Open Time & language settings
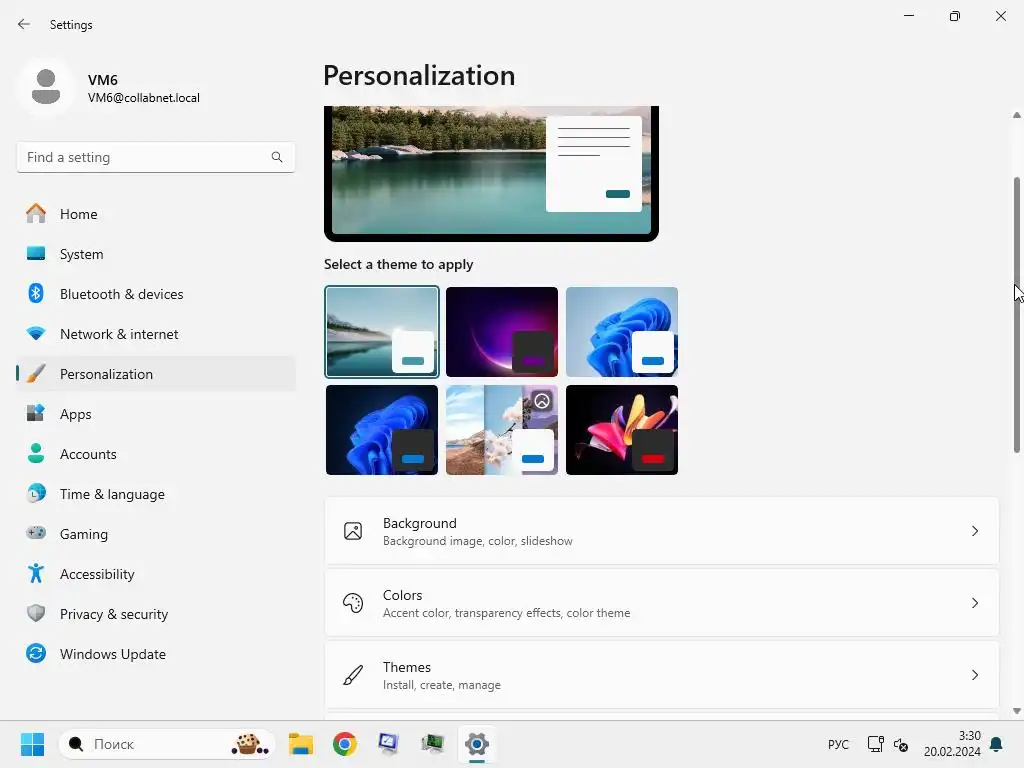 (155, 494)
